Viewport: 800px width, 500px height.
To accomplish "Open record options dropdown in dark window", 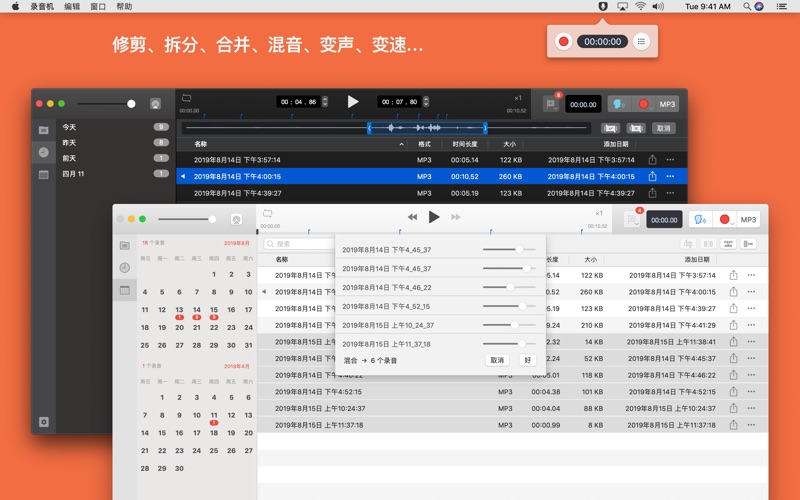I will coord(644,104).
